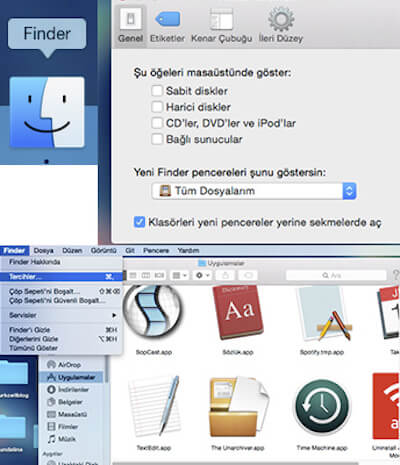Screen dimensions: 400x465
Task: Choose Finder Hakkında from the menu
Action: (x=61, y=262)
